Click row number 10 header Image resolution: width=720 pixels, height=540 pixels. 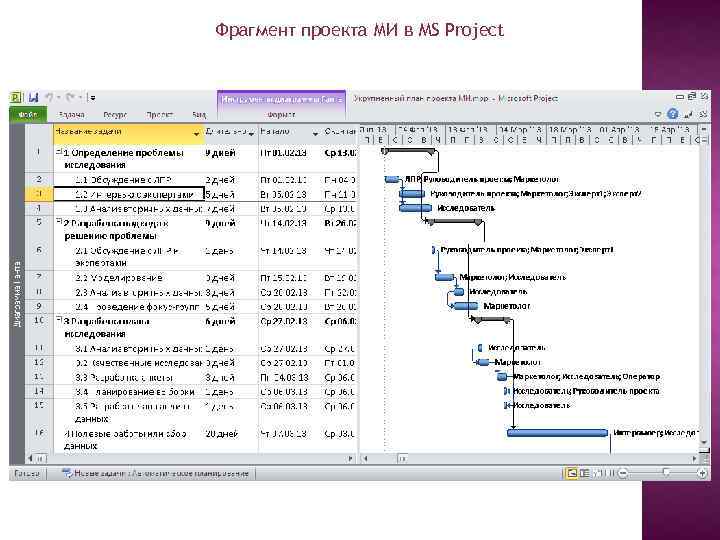click(39, 327)
